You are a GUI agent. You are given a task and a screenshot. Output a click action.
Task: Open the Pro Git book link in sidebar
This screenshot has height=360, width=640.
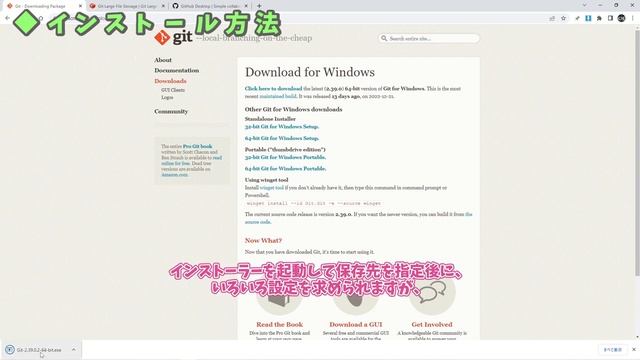(198, 146)
